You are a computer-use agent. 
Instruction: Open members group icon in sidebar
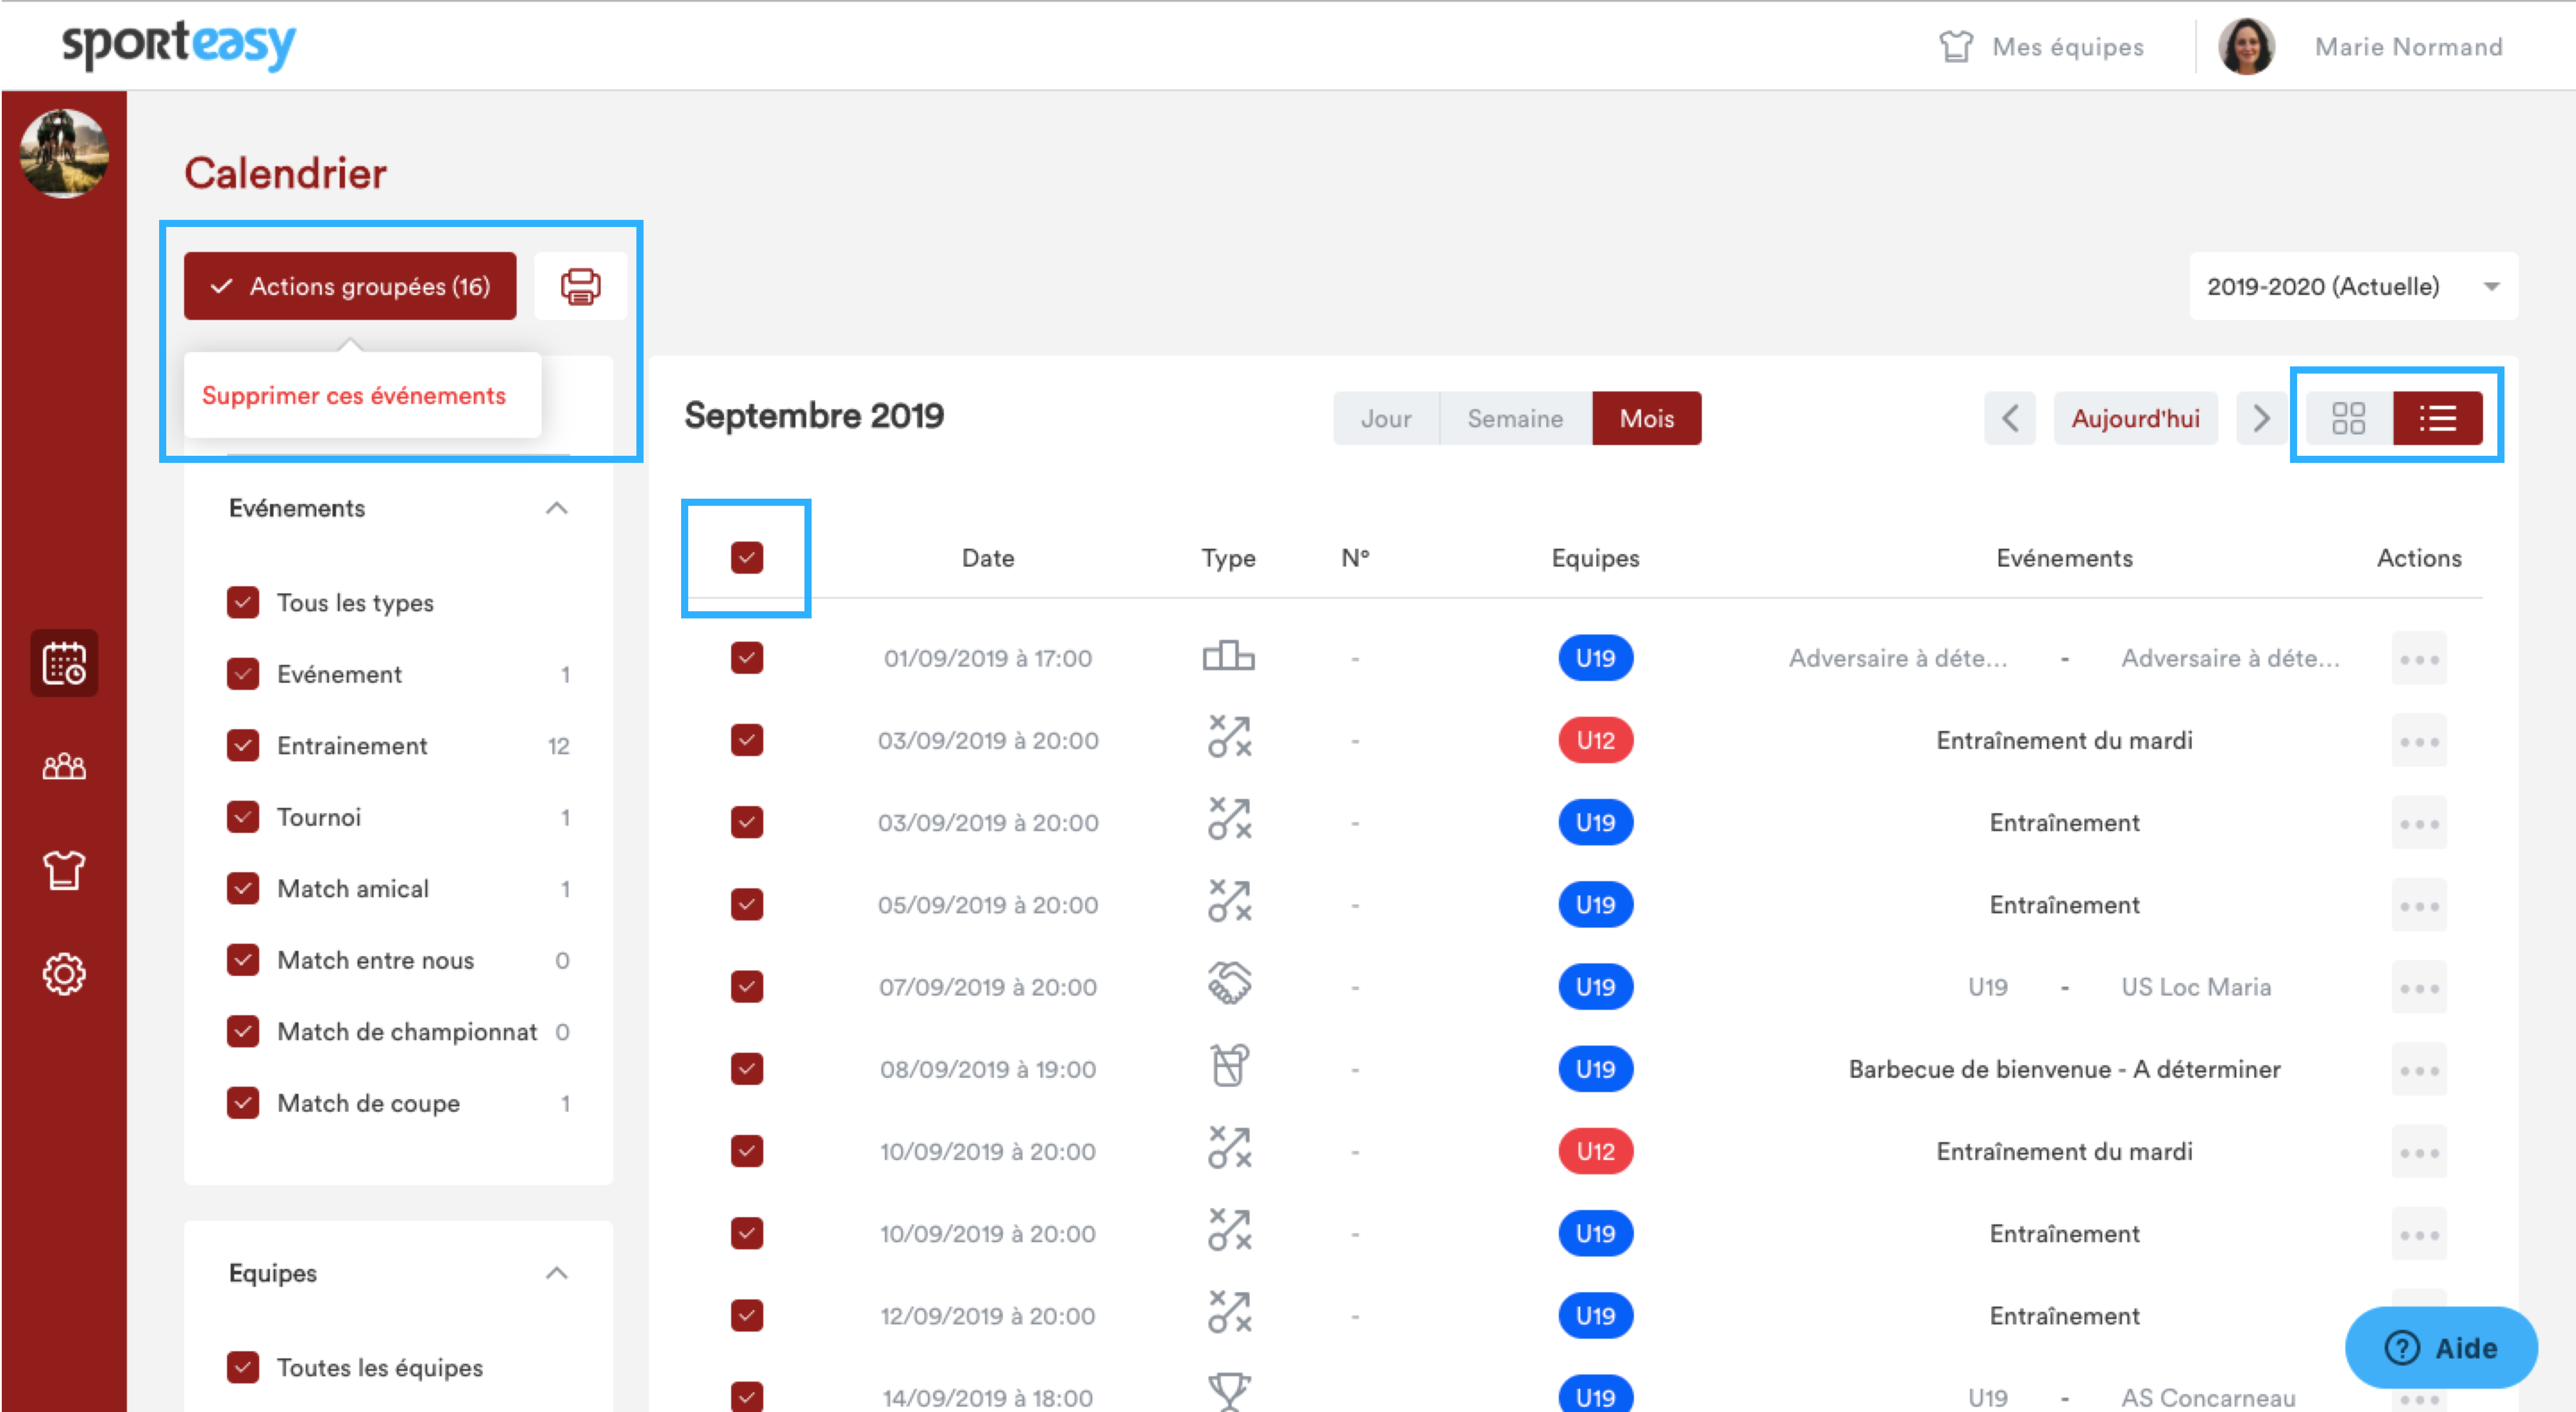tap(64, 767)
